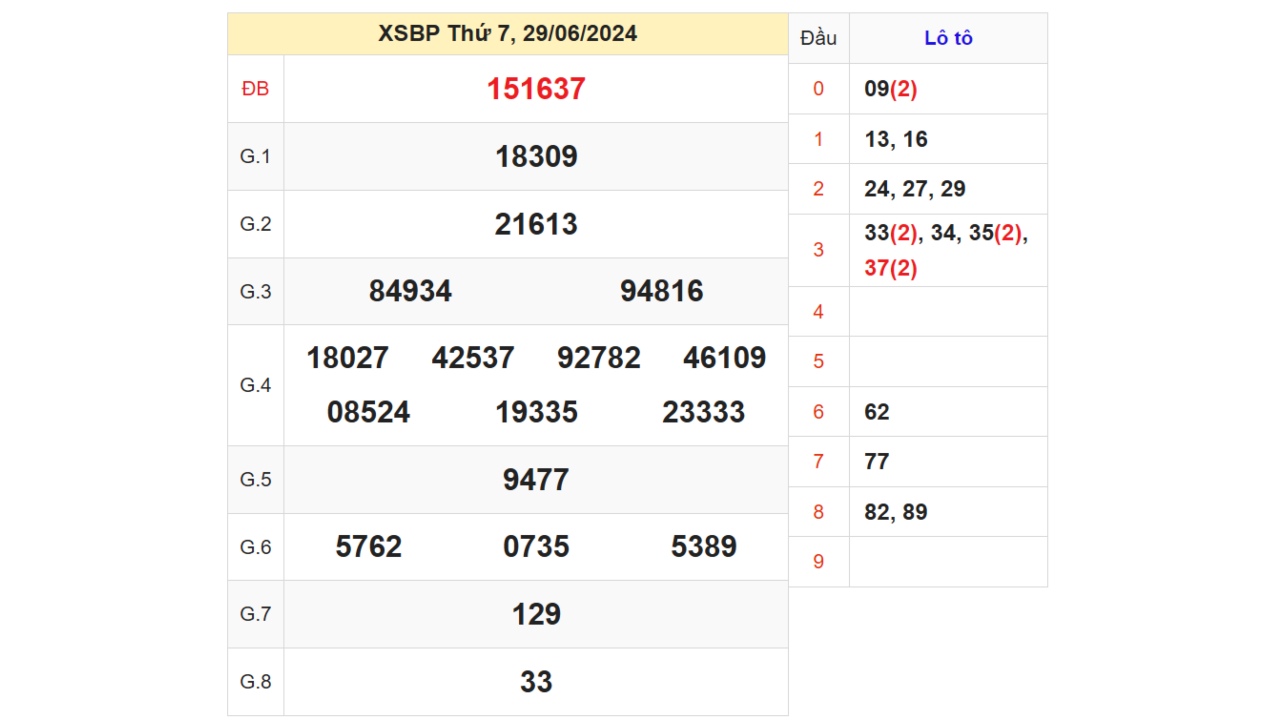The height and width of the screenshot is (720, 1280).
Task: Click third prize number 84934
Action: (410, 291)
